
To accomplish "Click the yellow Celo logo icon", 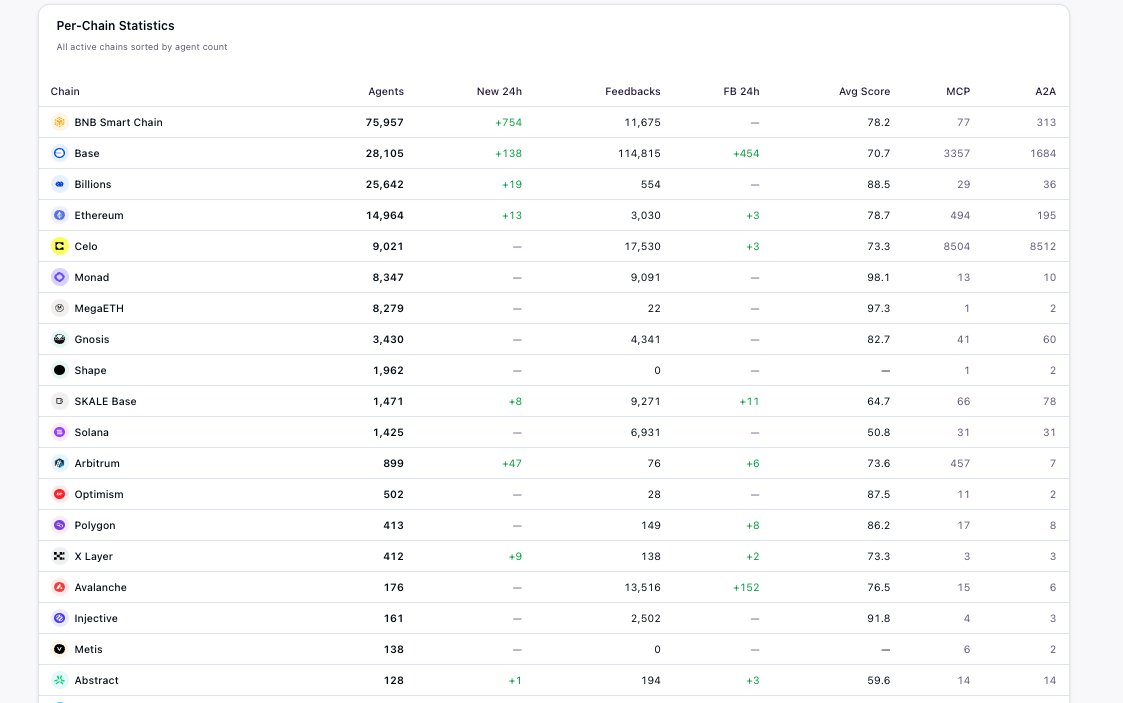I will [x=59, y=246].
